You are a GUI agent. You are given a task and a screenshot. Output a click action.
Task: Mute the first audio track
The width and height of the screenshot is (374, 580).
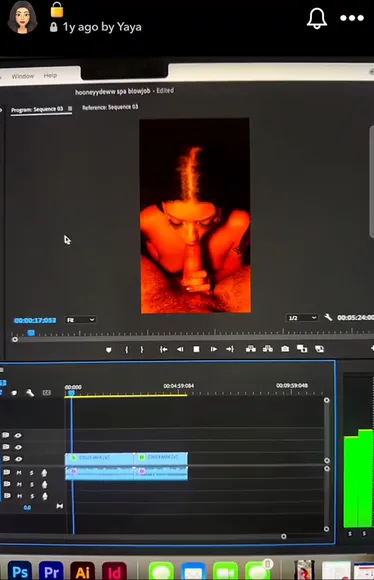19,473
